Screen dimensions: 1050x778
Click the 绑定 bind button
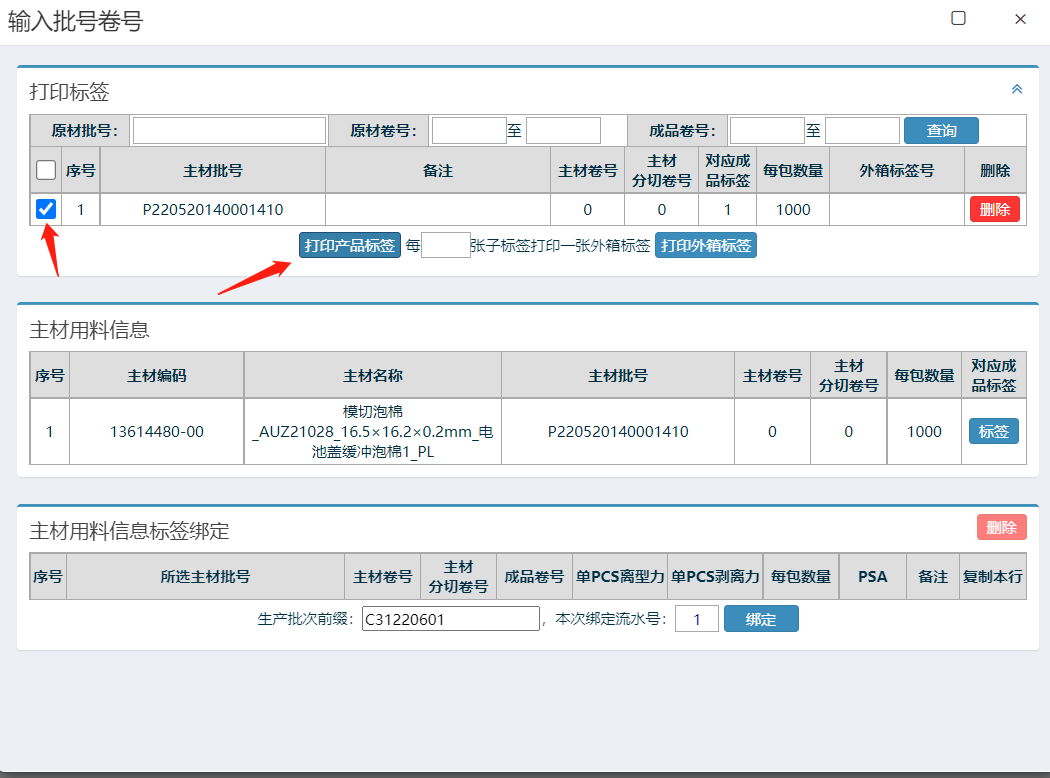(761, 619)
